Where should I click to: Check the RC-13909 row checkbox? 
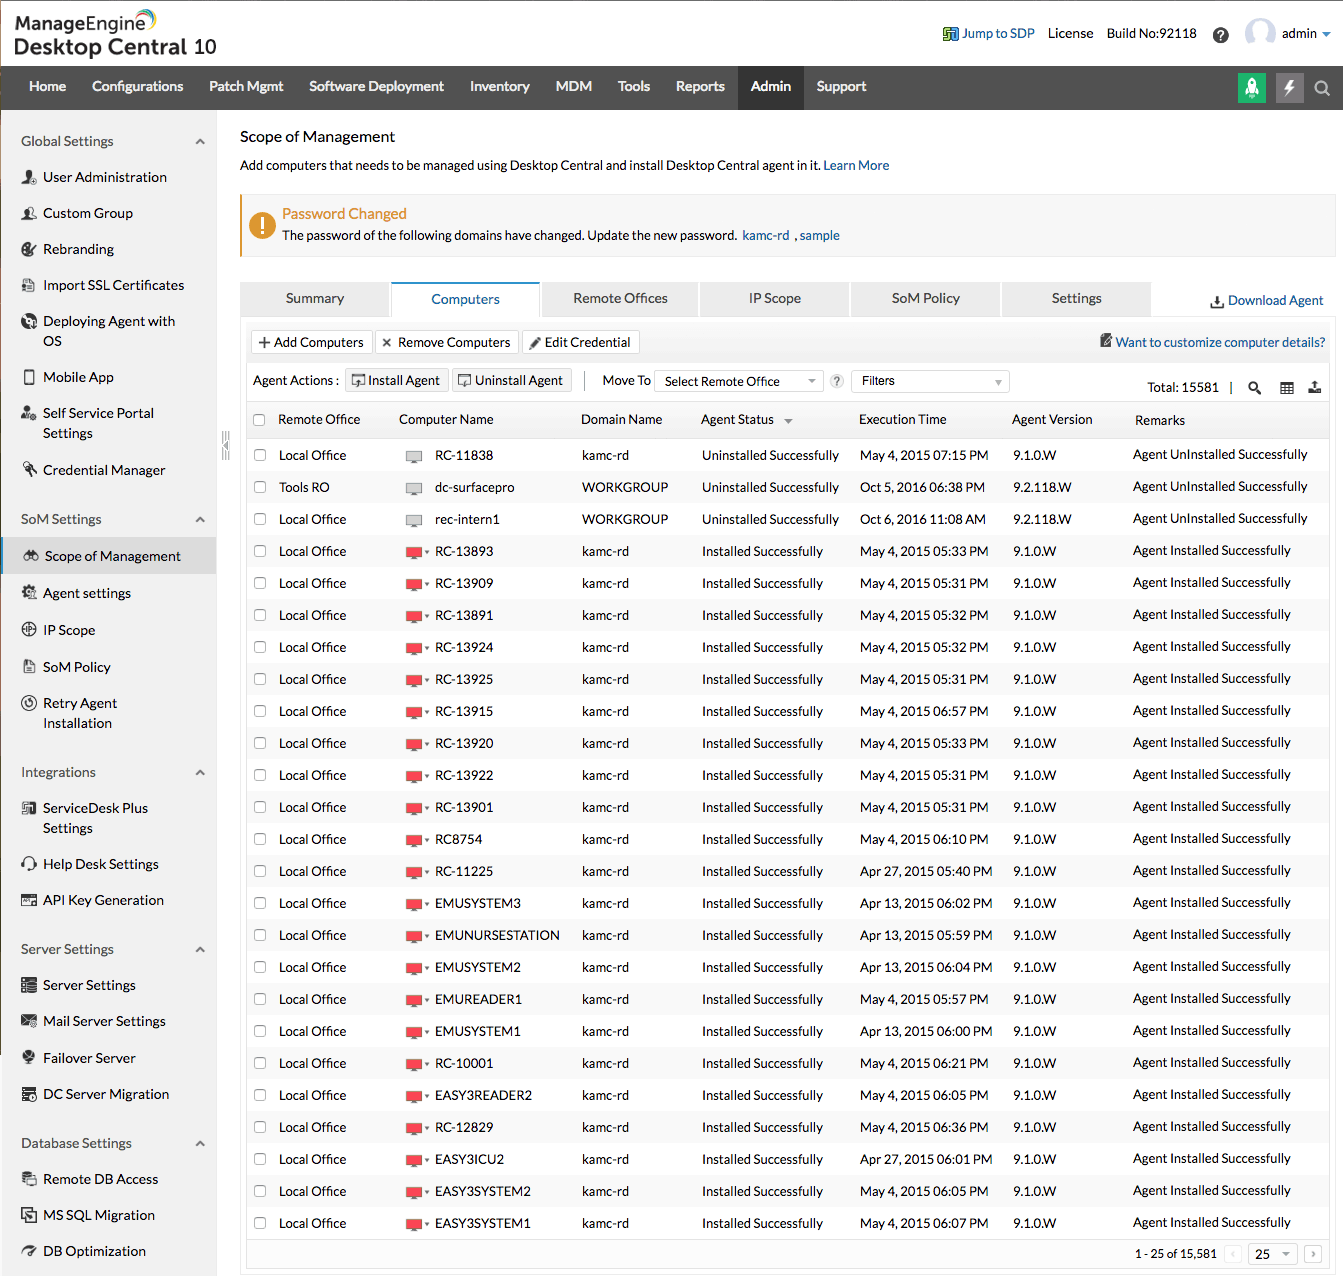click(x=260, y=583)
